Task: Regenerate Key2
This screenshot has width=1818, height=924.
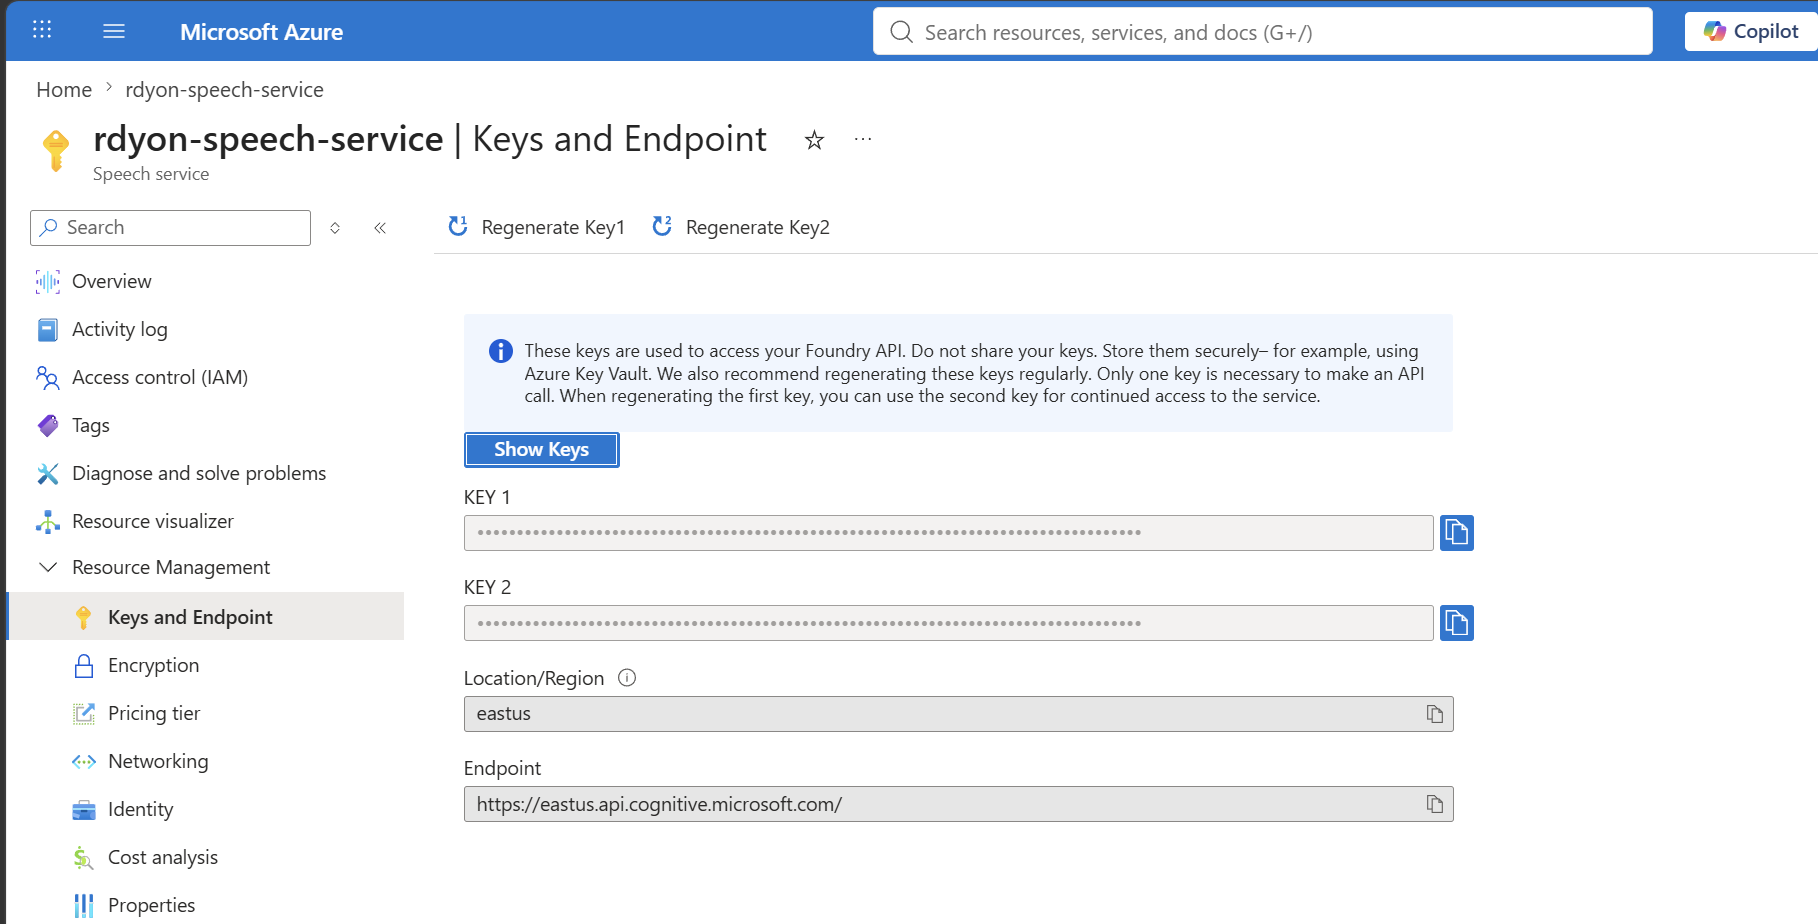Action: (x=741, y=227)
